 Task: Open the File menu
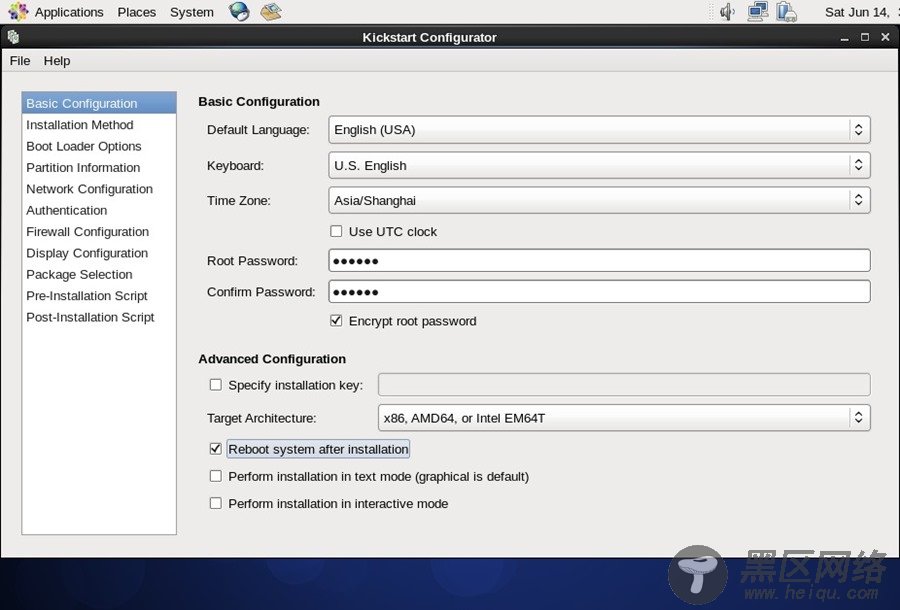pos(20,61)
